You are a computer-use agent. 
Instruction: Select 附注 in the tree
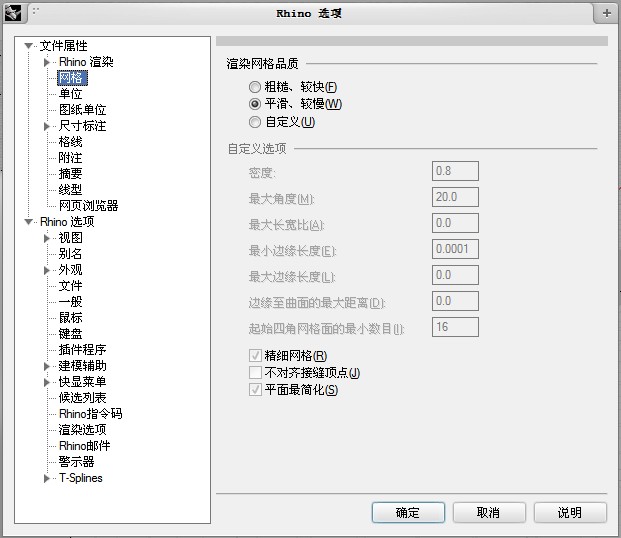pyautogui.click(x=70, y=158)
